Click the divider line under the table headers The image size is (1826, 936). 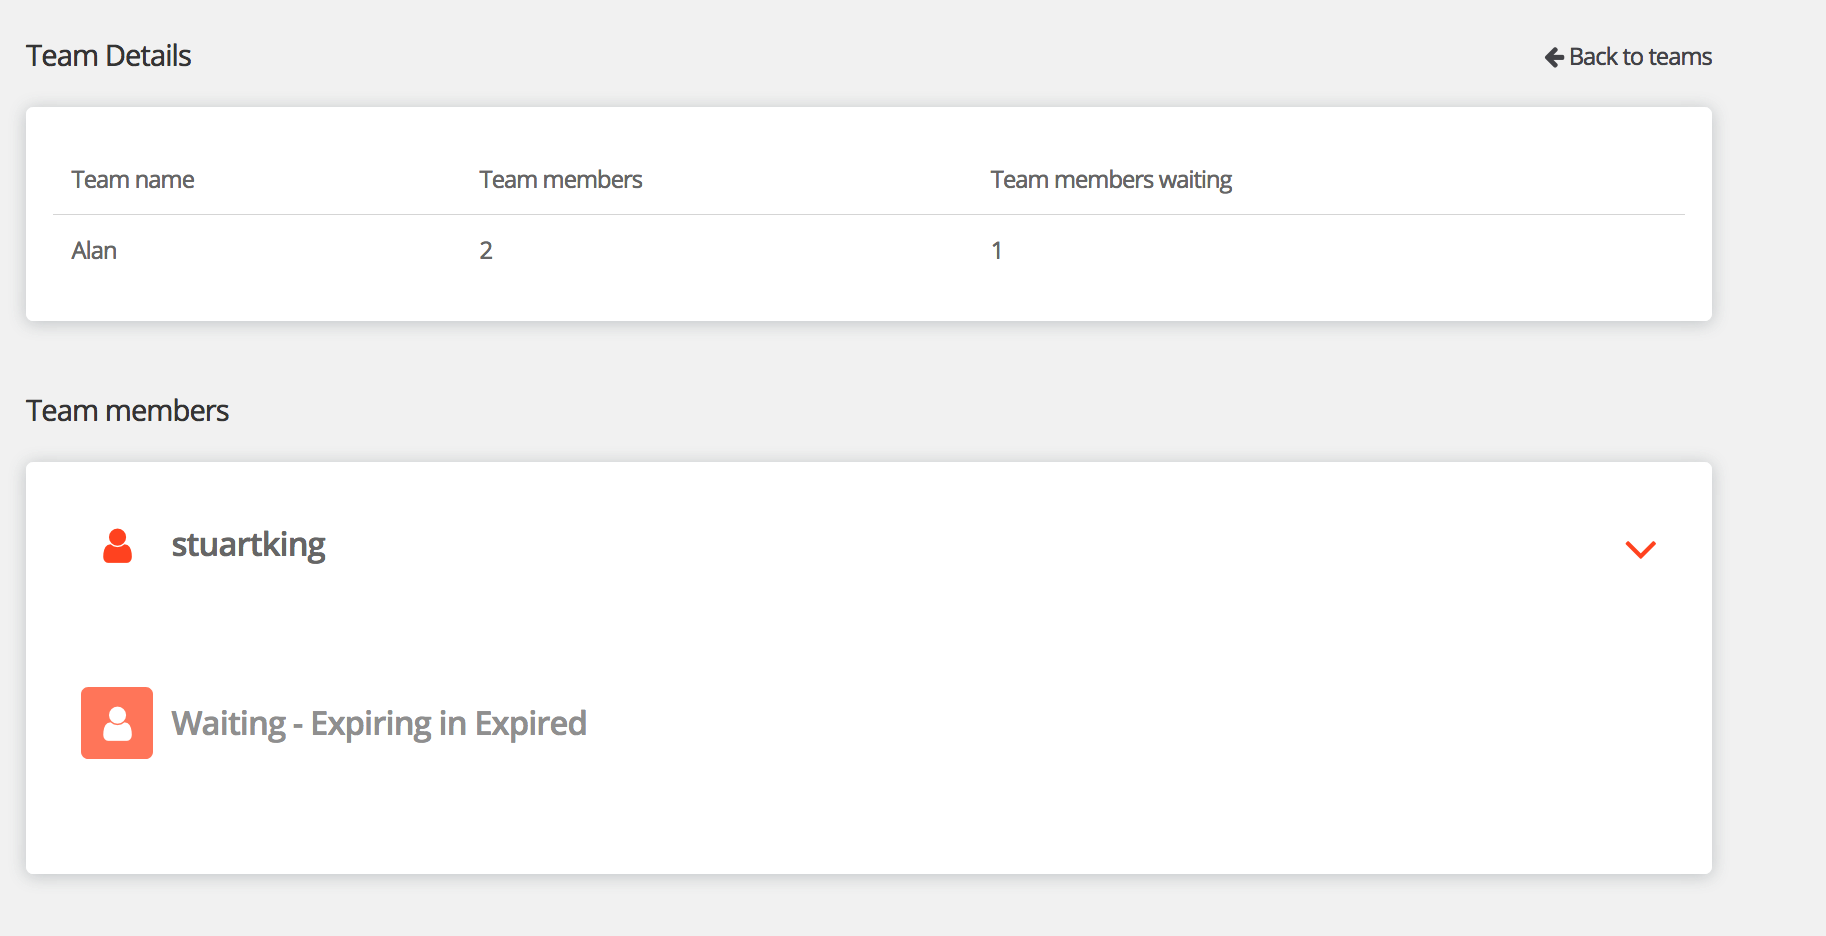[x=868, y=214]
